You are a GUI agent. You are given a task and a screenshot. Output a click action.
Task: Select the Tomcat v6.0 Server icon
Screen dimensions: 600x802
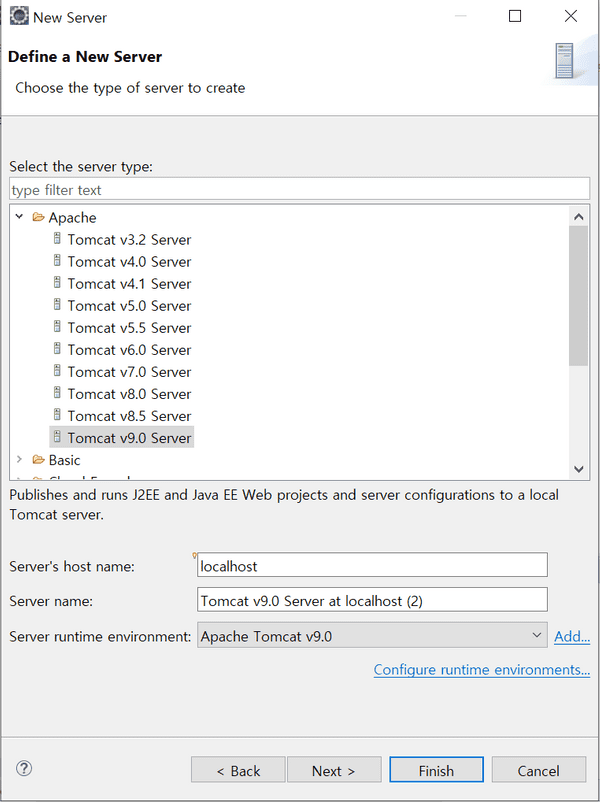tap(58, 349)
